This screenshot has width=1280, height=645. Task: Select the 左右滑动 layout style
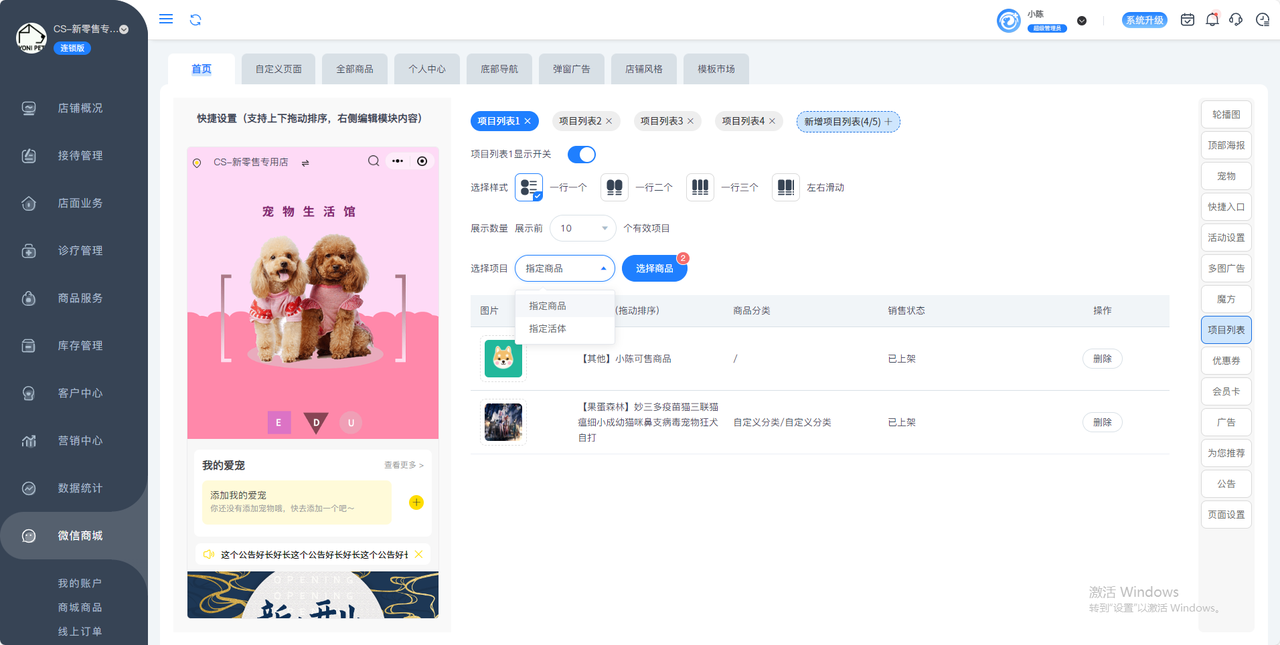786,187
